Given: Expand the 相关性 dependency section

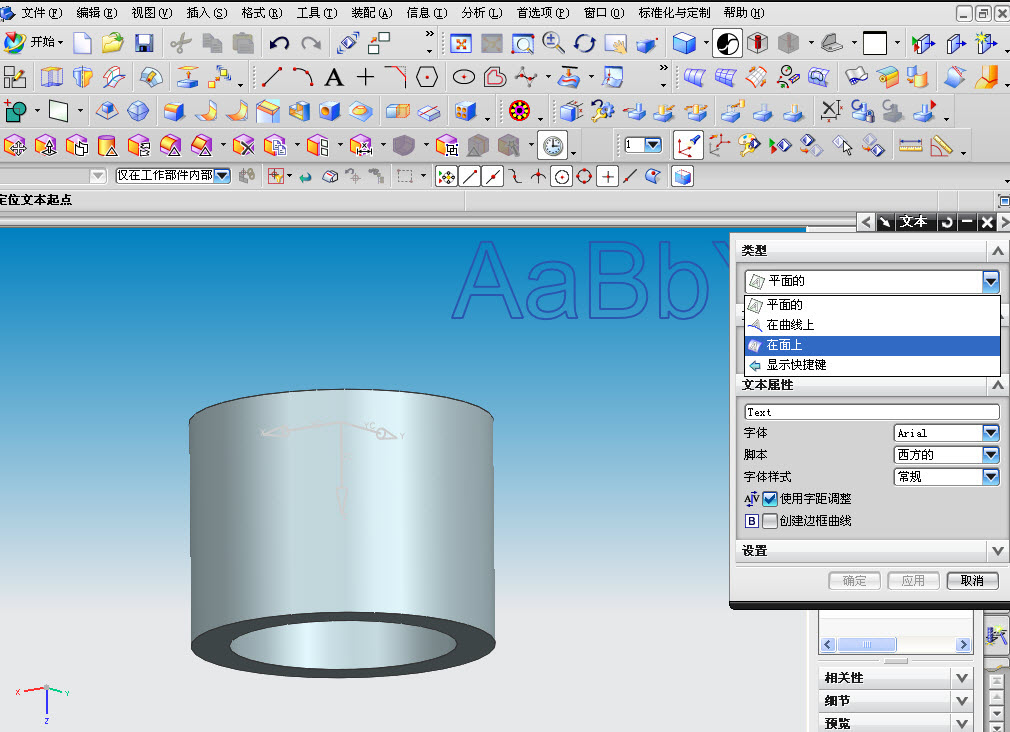Looking at the screenshot, I should pos(962,678).
